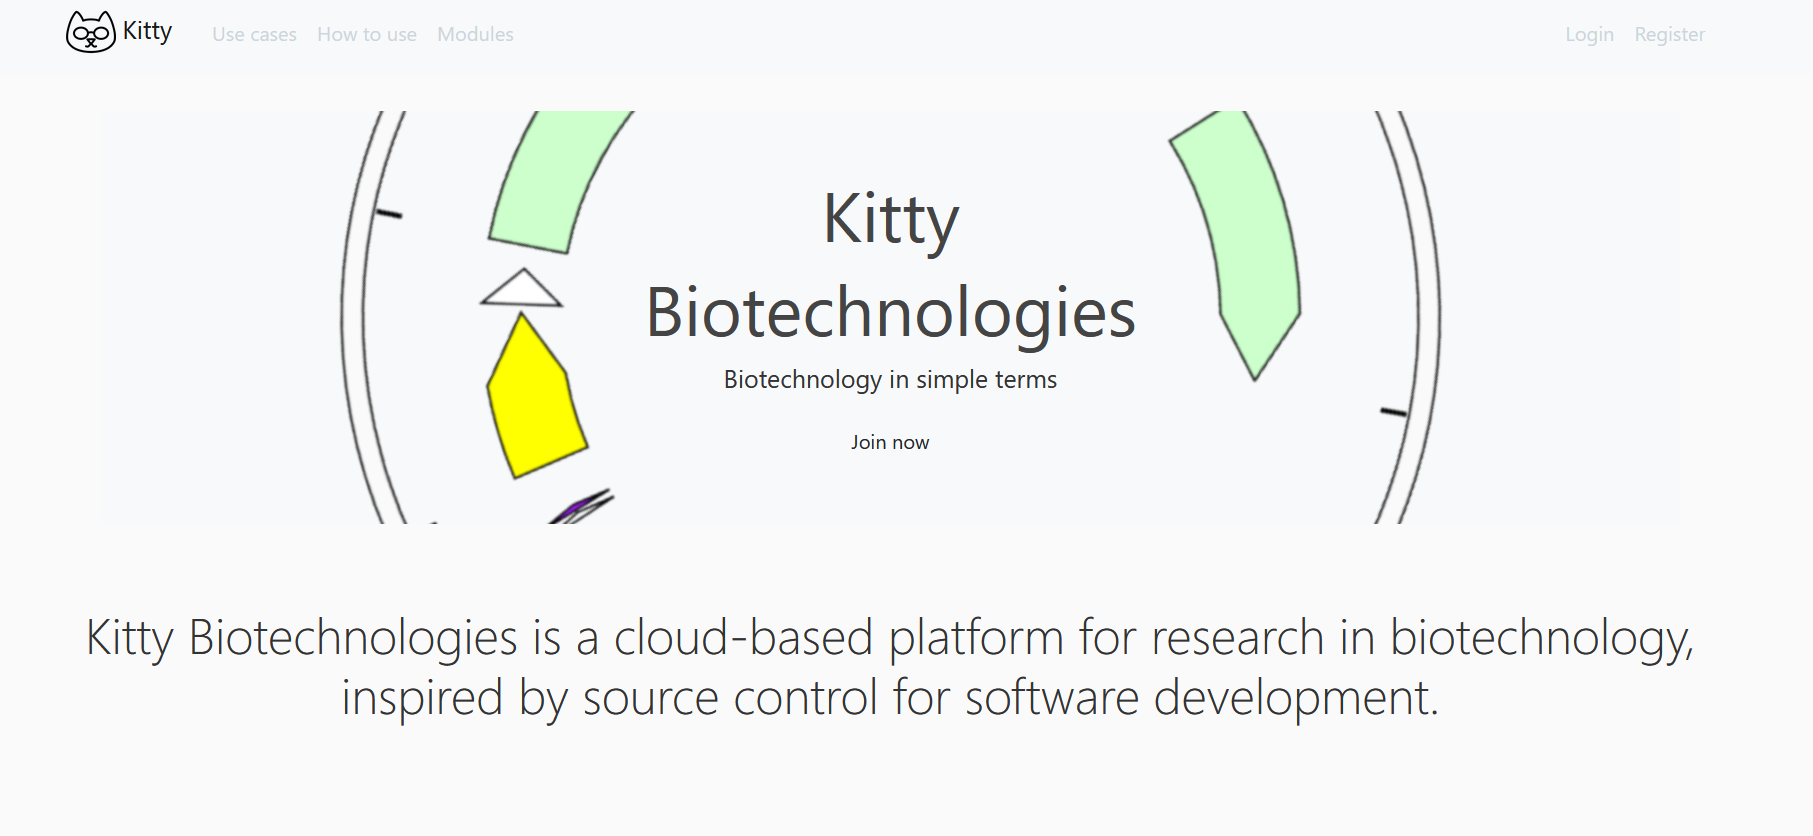Click the Kitty brand name text
The width and height of the screenshot is (1813, 836).
click(146, 31)
